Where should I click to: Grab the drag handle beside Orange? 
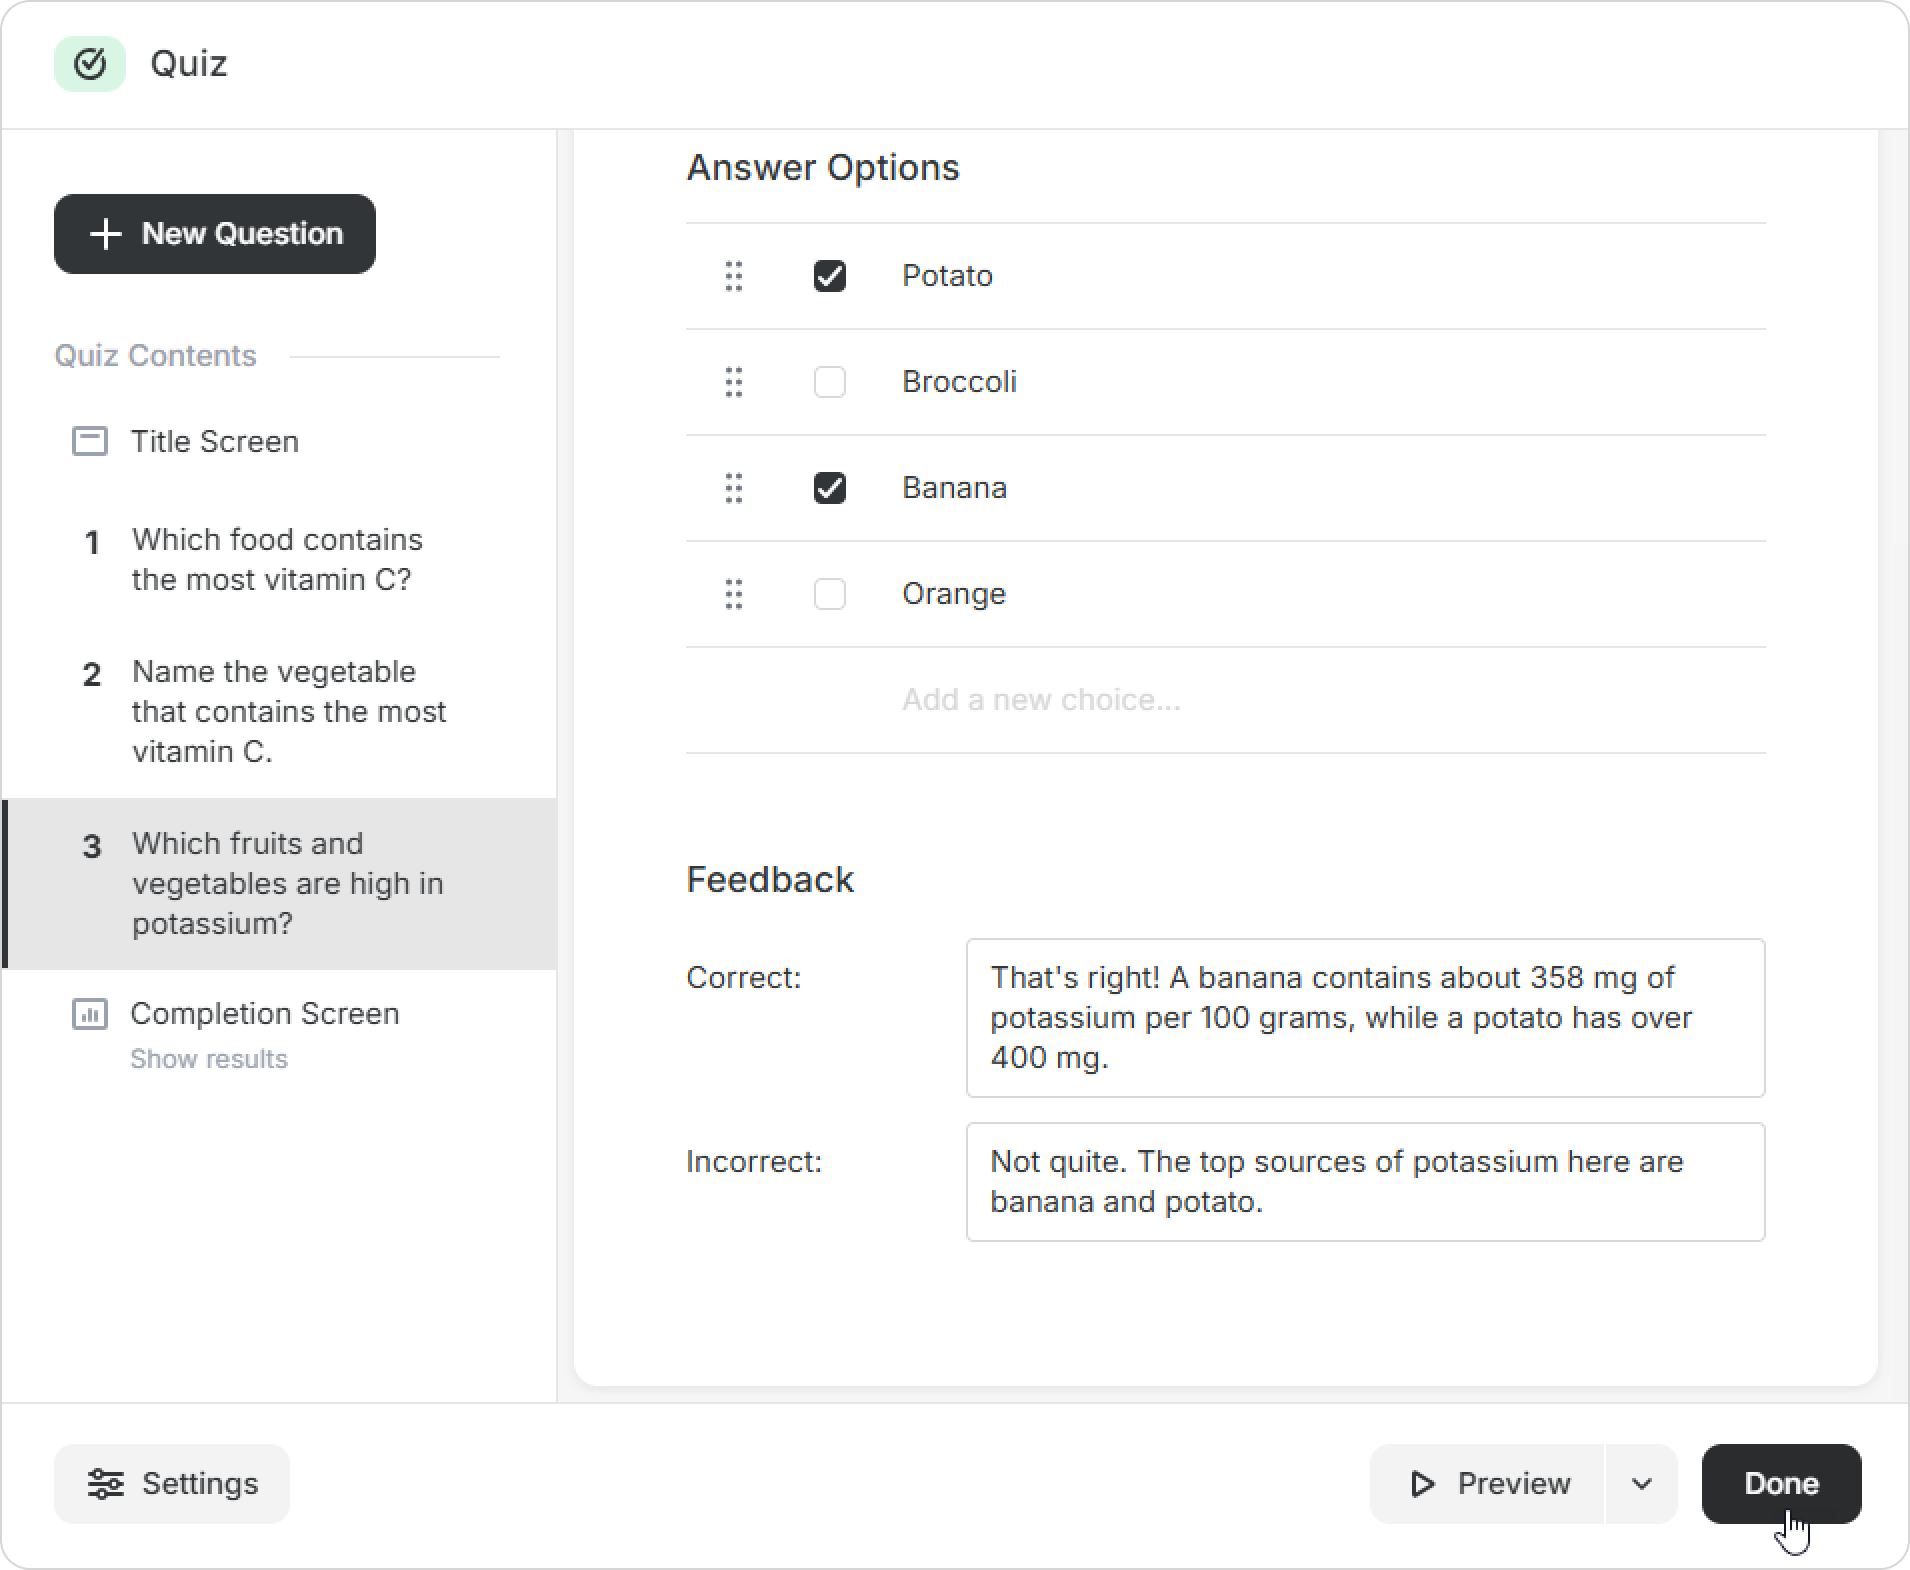tap(734, 594)
